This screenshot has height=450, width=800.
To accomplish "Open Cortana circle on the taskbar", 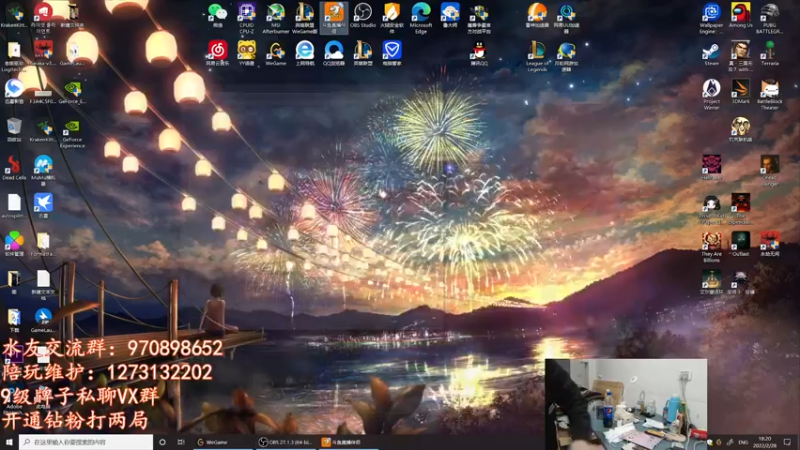I will pyautogui.click(x=162, y=442).
